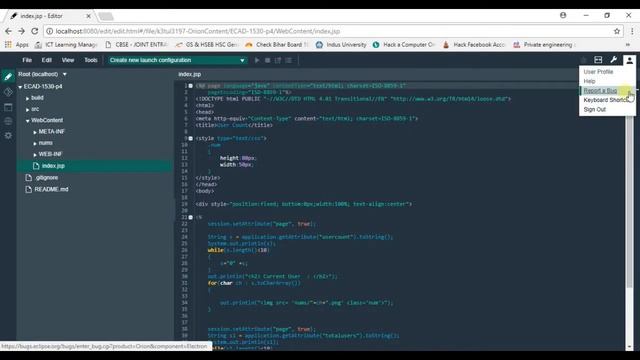The height and width of the screenshot is (360, 640).
Task: Expand the build folder
Action: tap(27, 98)
